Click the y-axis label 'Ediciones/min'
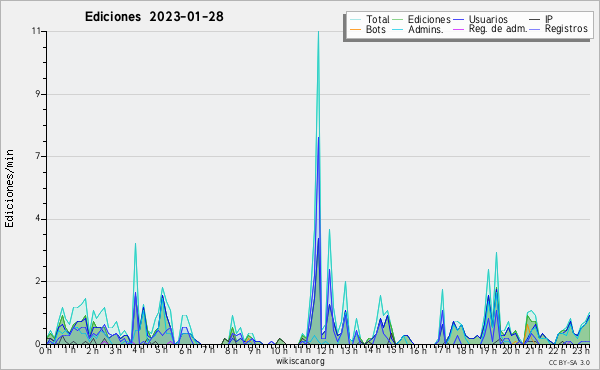The image size is (600, 370). tap(9, 188)
